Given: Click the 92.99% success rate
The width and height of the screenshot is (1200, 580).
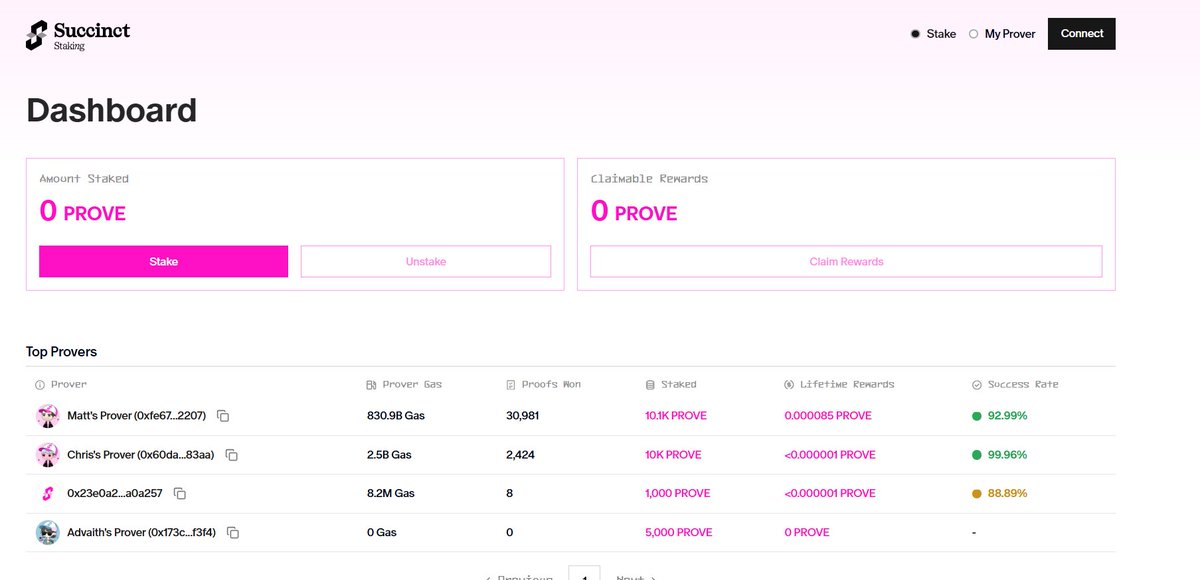Looking at the screenshot, I should coord(1007,416).
